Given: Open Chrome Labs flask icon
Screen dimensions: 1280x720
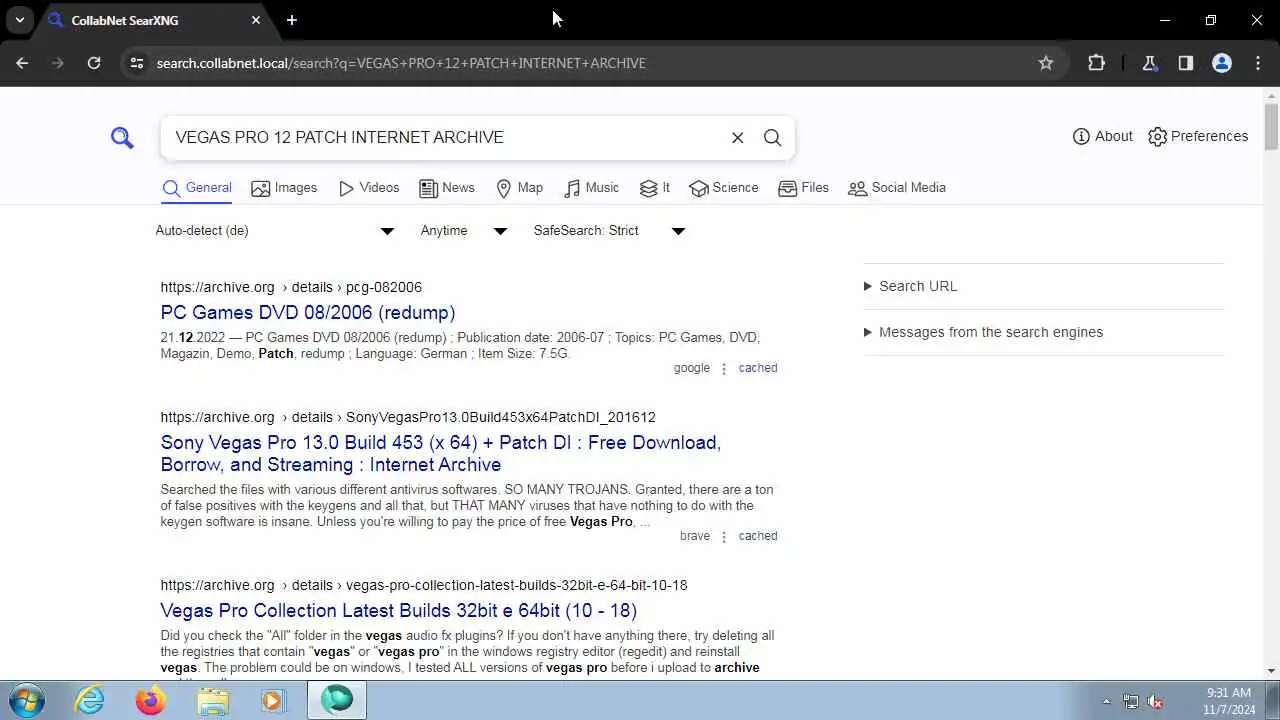Looking at the screenshot, I should click(x=1150, y=63).
